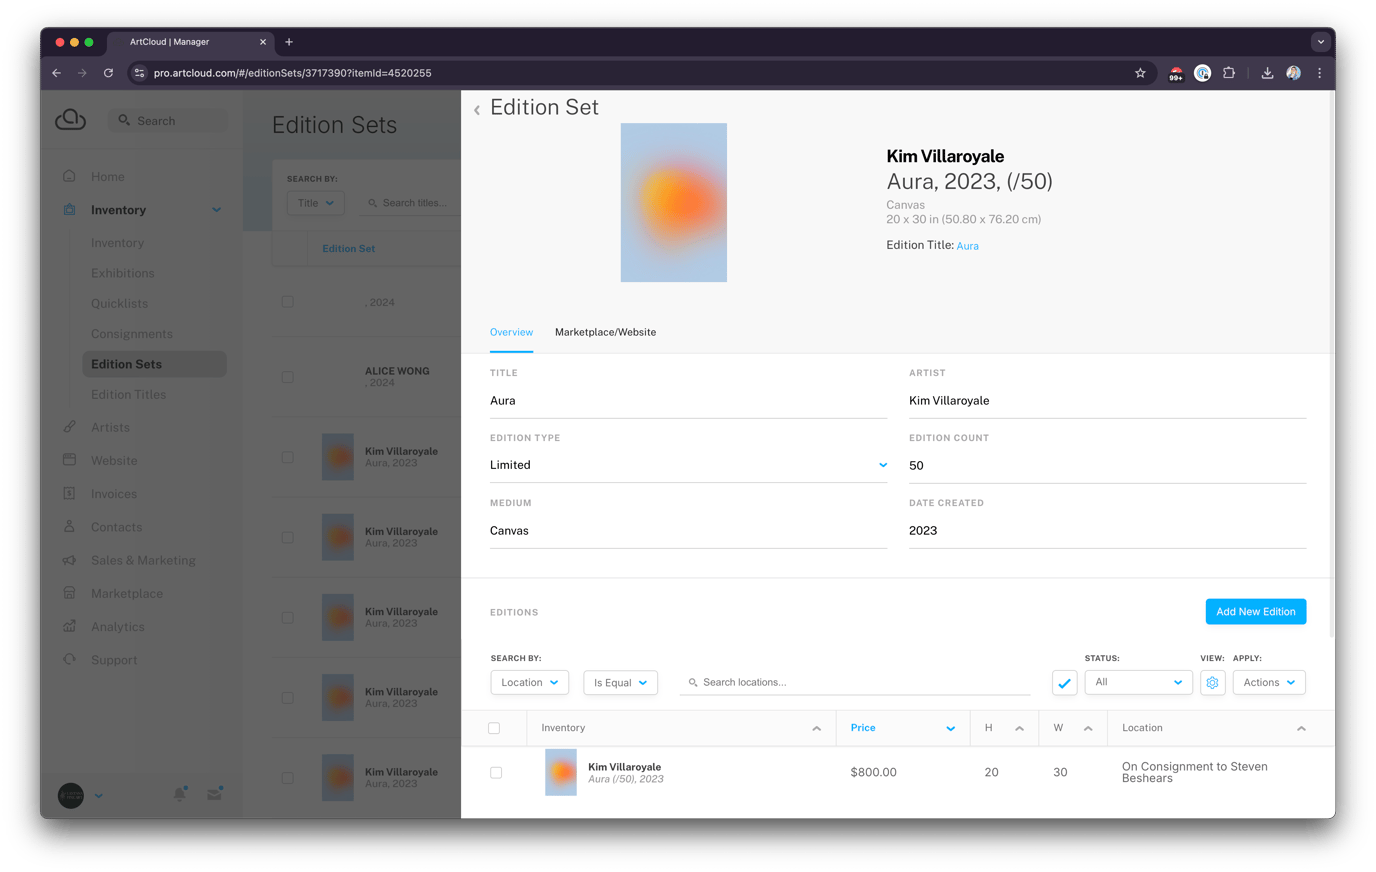Click the Website sidebar icon
This screenshot has width=1376, height=872.
click(69, 460)
